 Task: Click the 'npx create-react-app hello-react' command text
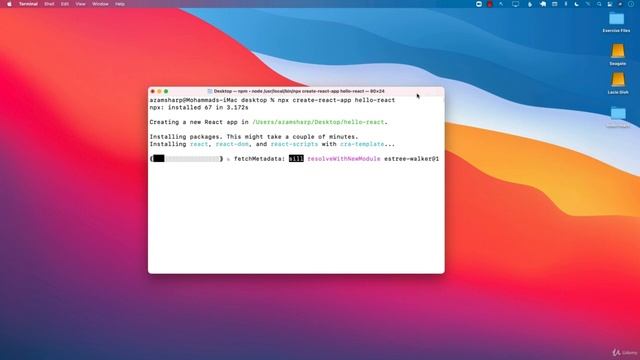tap(336, 100)
